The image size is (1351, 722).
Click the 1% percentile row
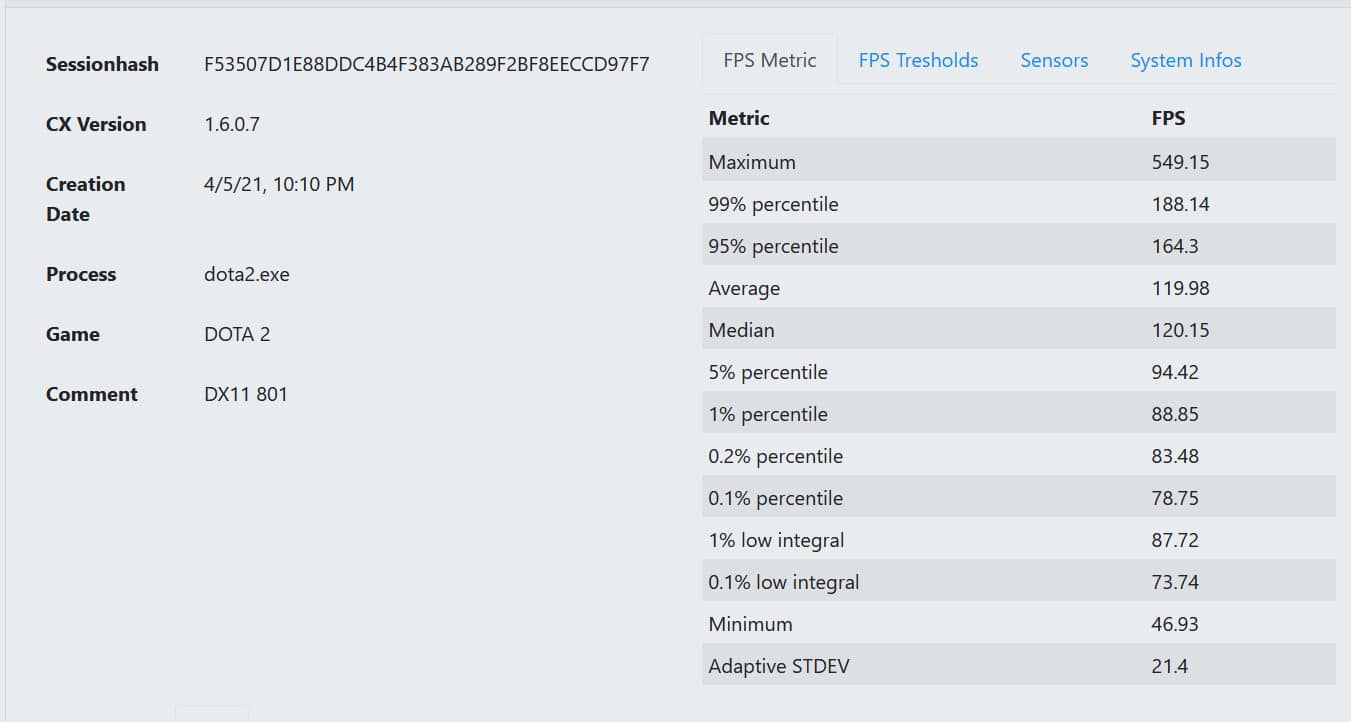point(1019,414)
